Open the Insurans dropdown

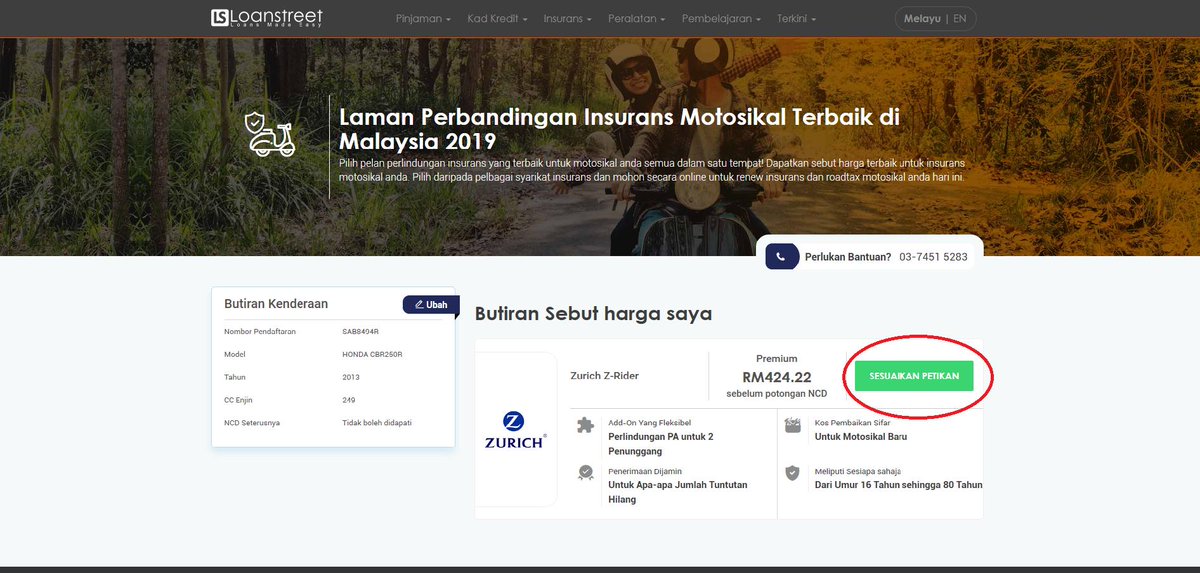(568, 19)
